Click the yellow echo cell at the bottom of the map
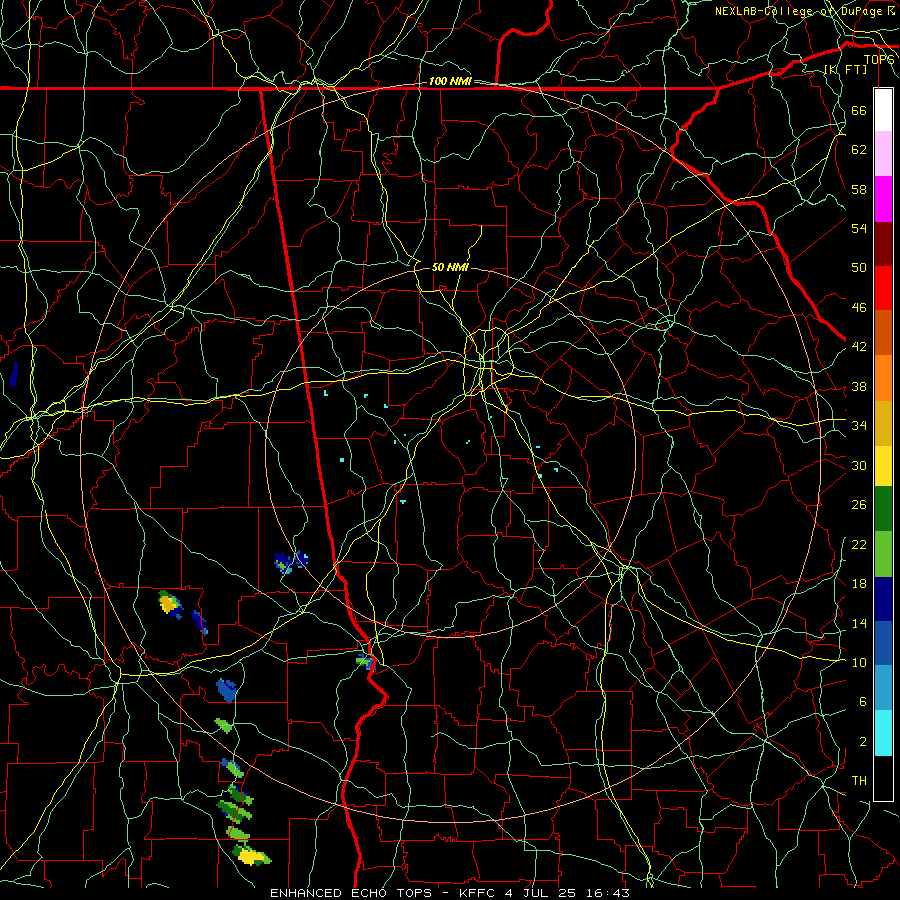Screen dimensions: 900x900 tap(253, 856)
